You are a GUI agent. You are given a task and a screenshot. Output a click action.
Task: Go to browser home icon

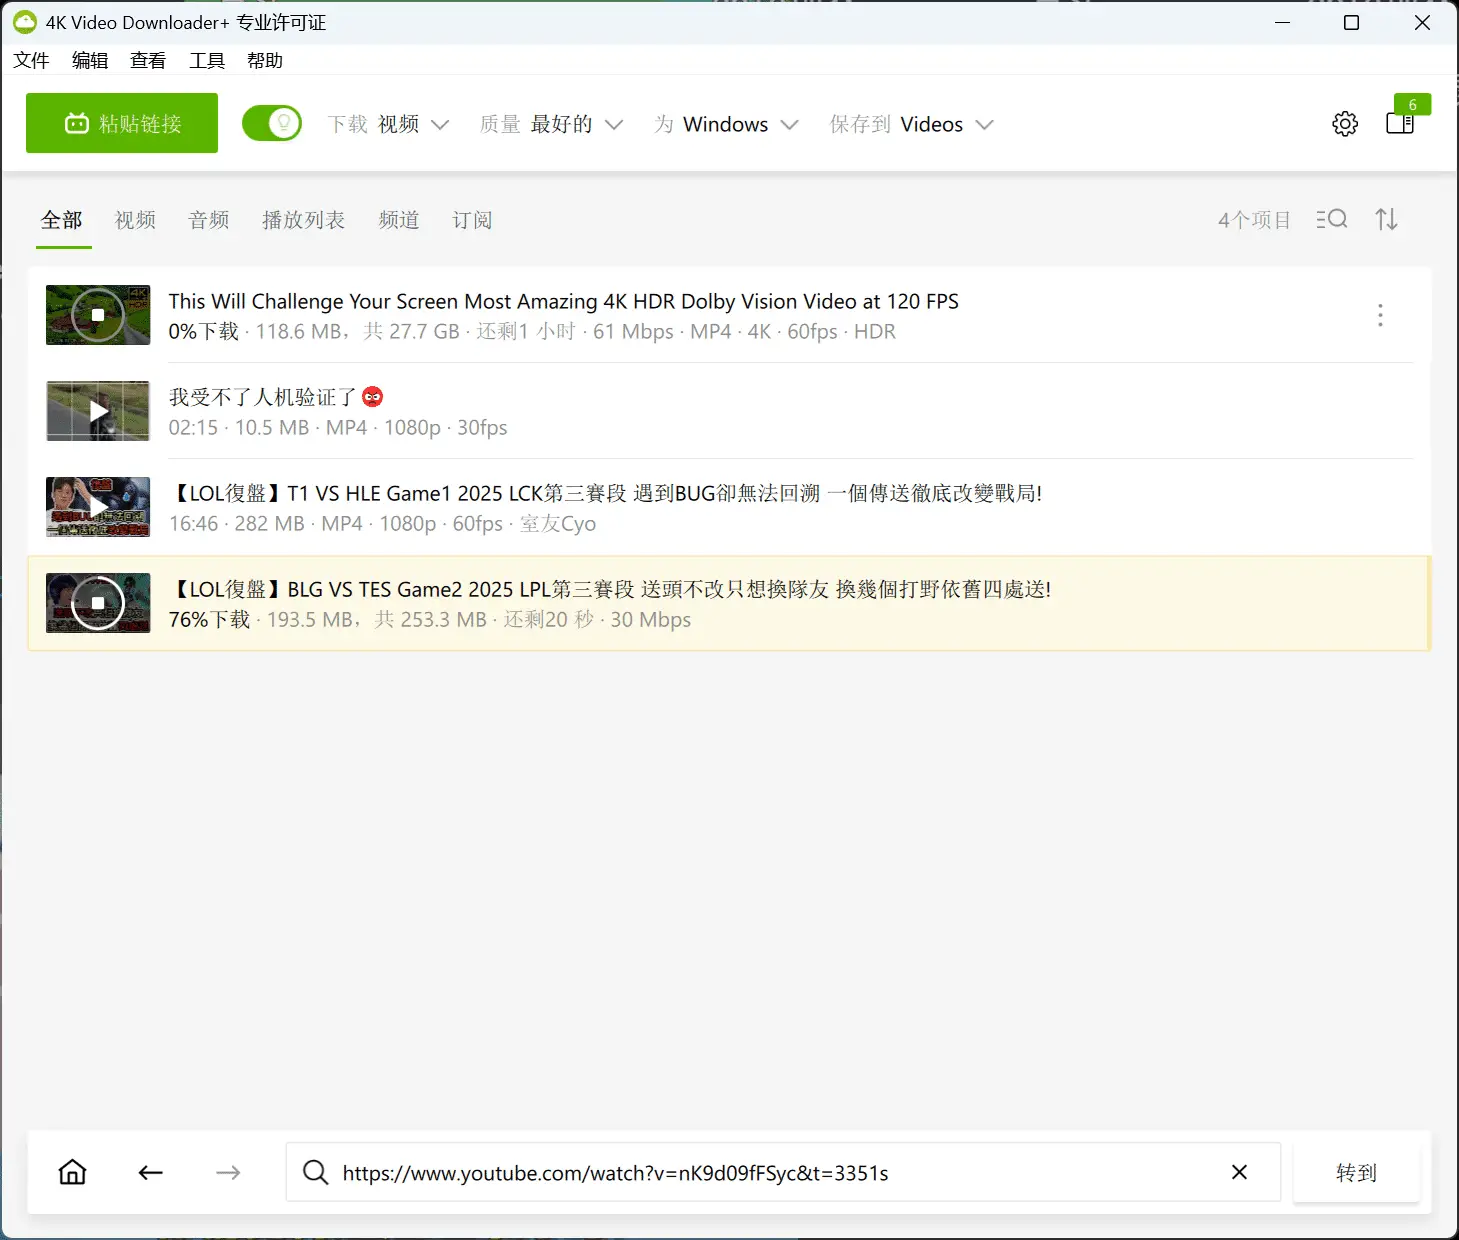pyautogui.click(x=73, y=1172)
